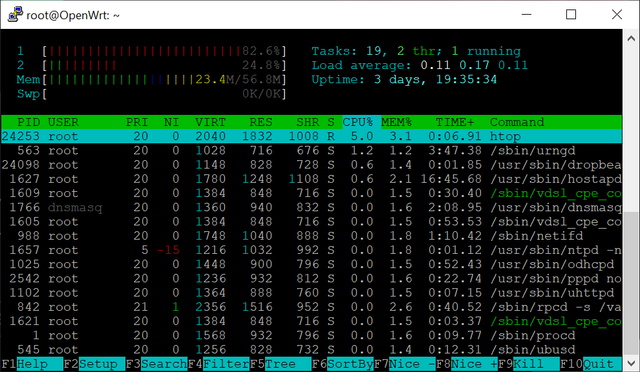Click the Load average readout
Viewport: 640px width, 372px height.
pos(420,65)
